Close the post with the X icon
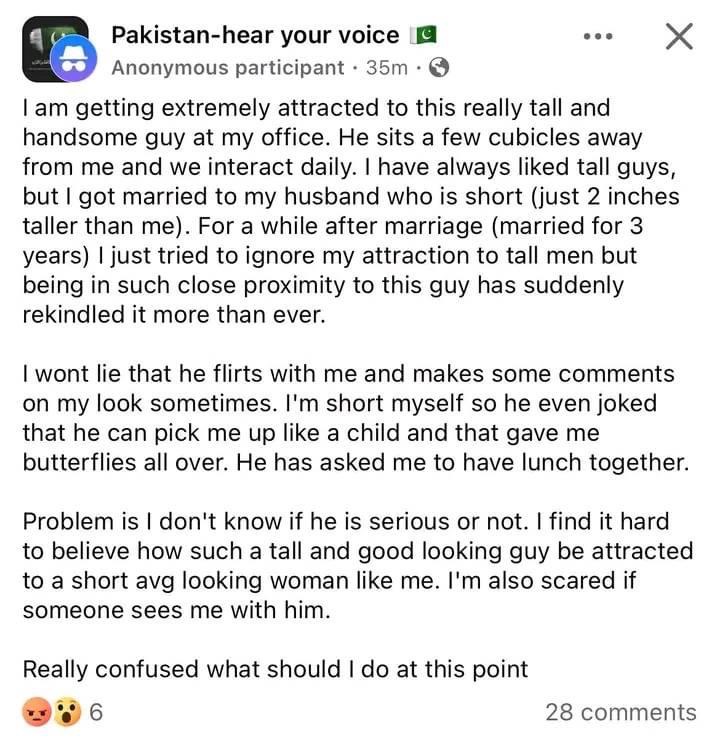The height and width of the screenshot is (753, 720). click(x=679, y=38)
